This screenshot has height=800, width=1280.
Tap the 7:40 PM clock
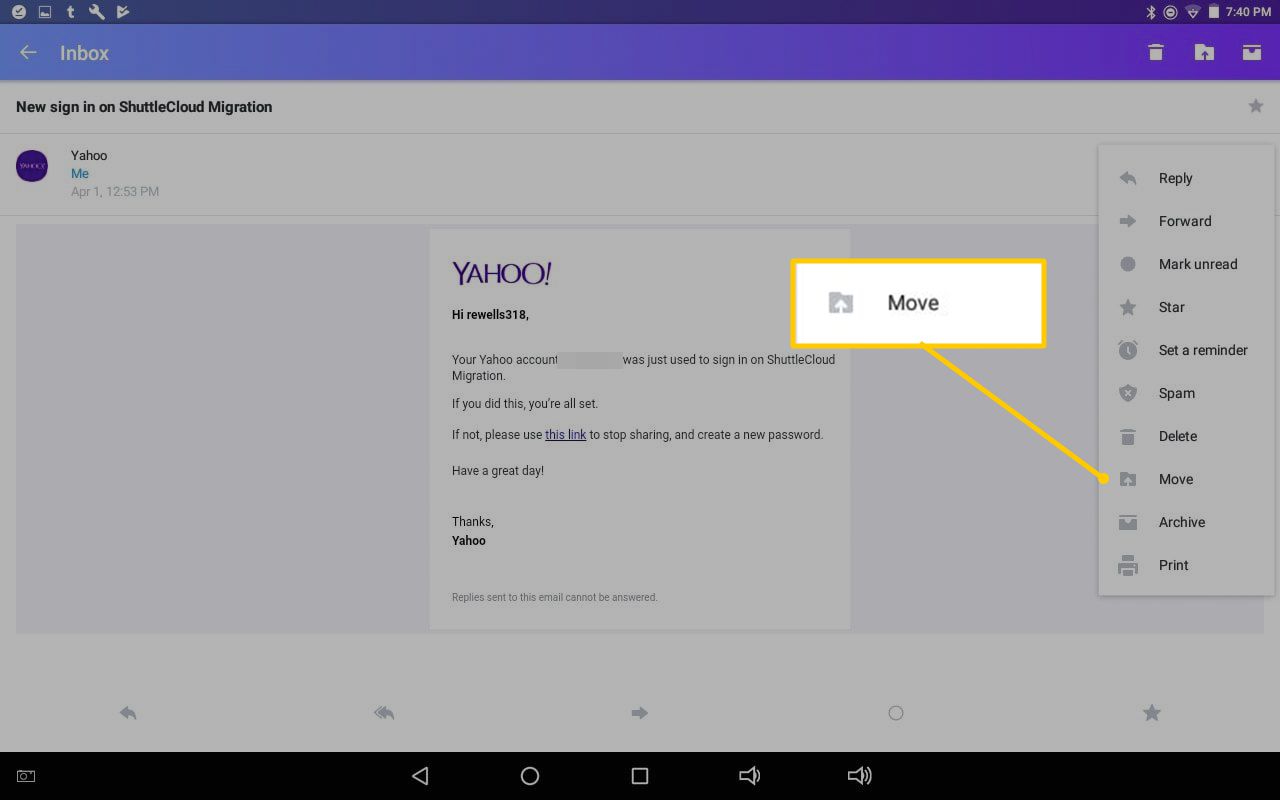1248,12
